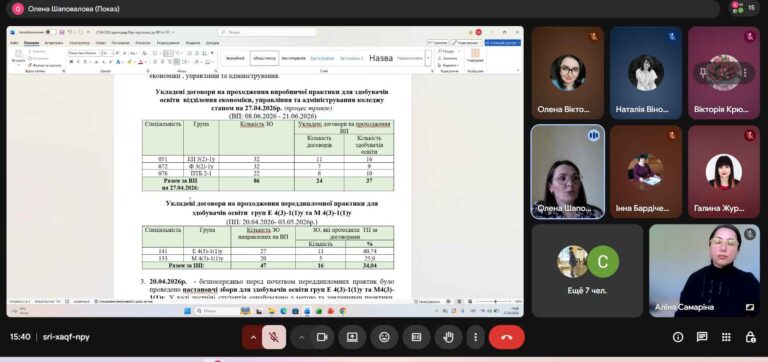Switch to the Конструктор ribbon tab

click(79, 43)
